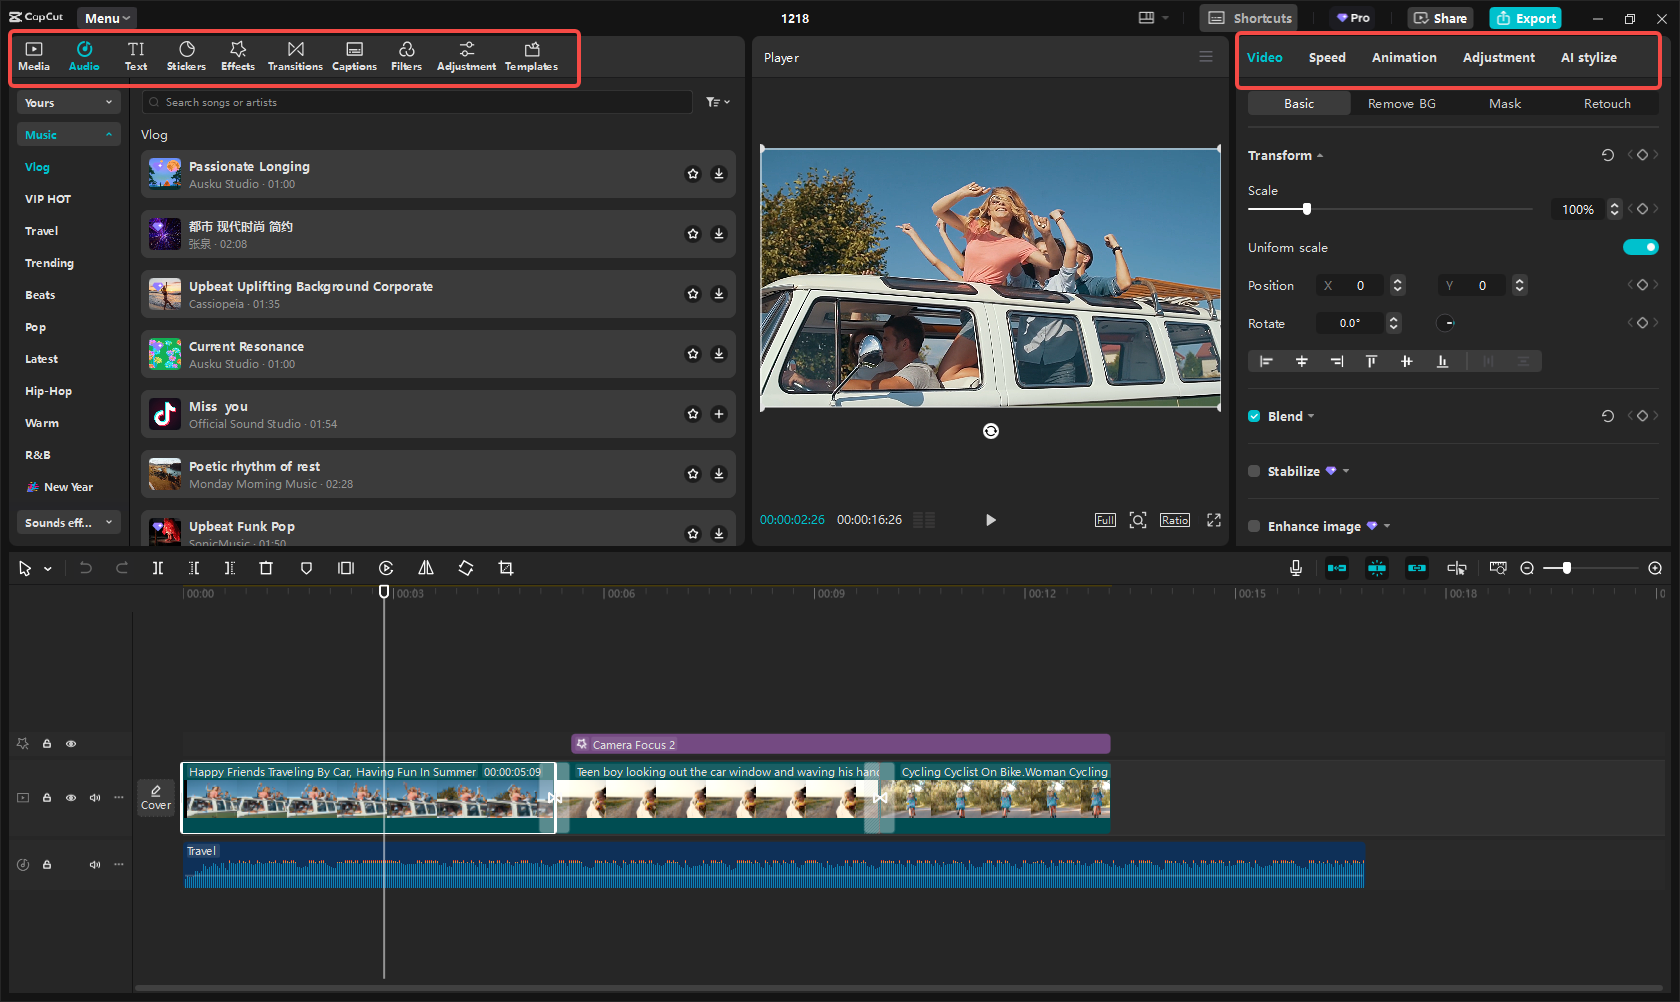Expand the Yours dropdown

pos(68,102)
